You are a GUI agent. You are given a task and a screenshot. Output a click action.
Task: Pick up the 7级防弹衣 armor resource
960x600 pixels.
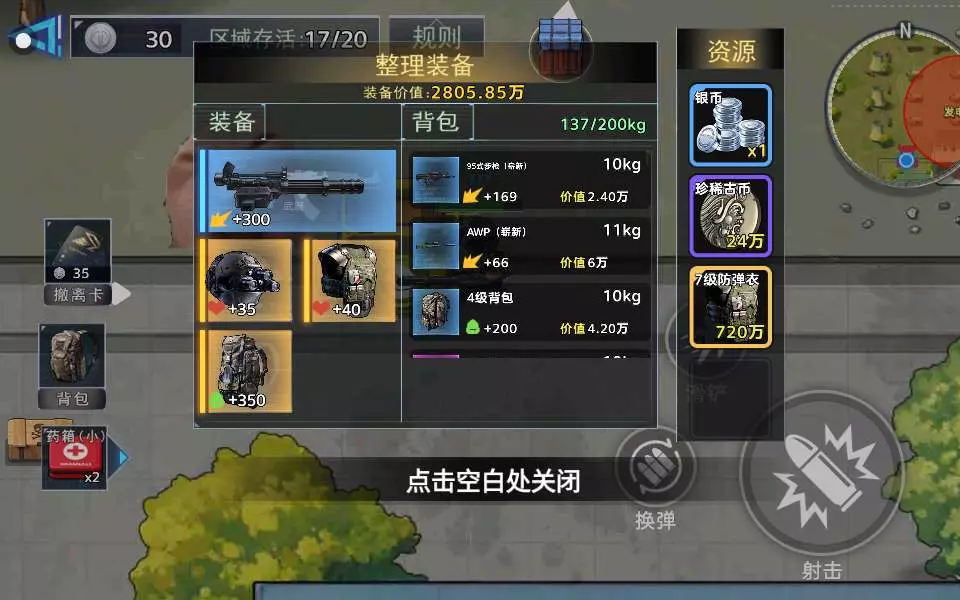click(730, 307)
